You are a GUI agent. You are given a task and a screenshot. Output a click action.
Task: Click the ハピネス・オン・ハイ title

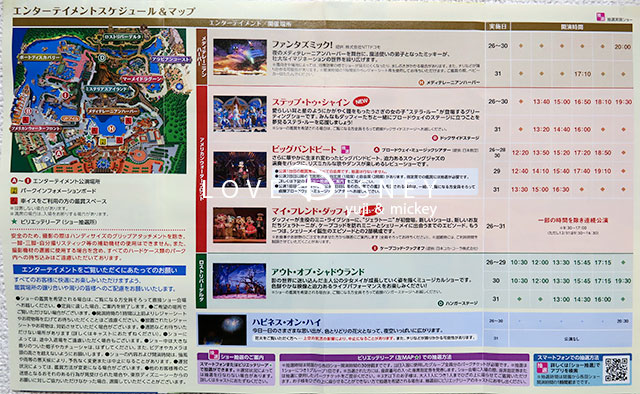click(287, 322)
